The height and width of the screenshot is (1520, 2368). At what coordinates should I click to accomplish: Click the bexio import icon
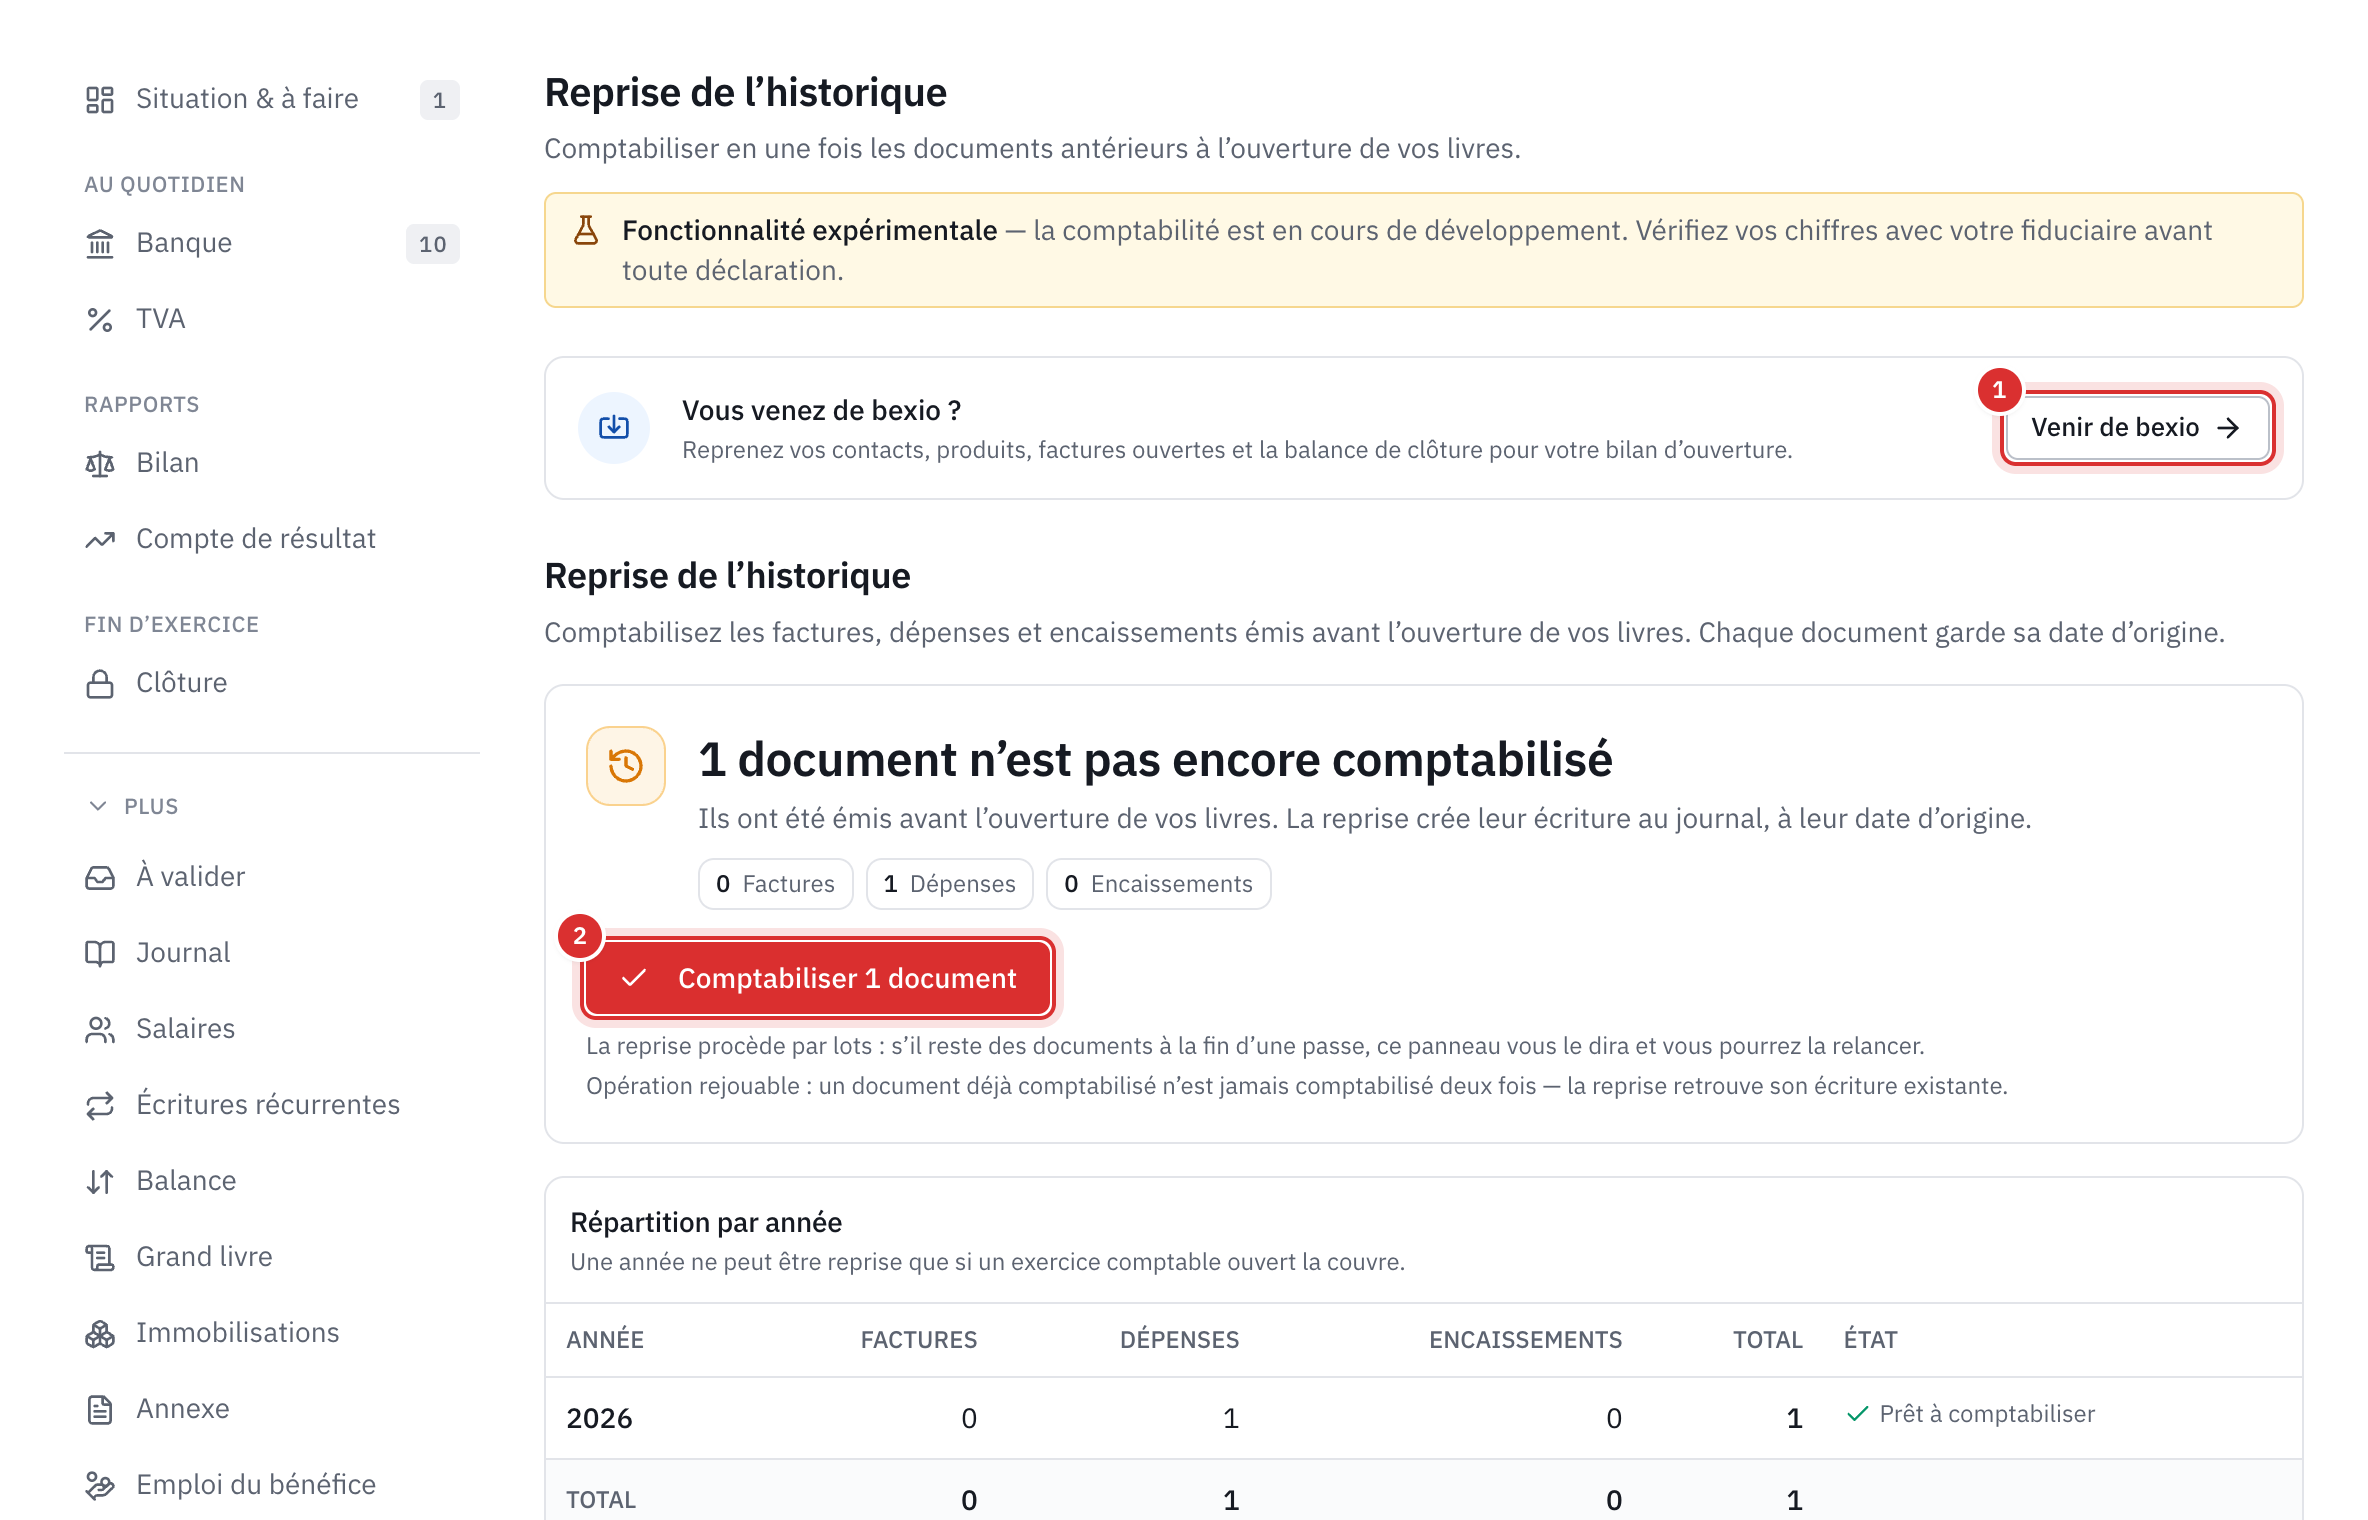tap(614, 428)
